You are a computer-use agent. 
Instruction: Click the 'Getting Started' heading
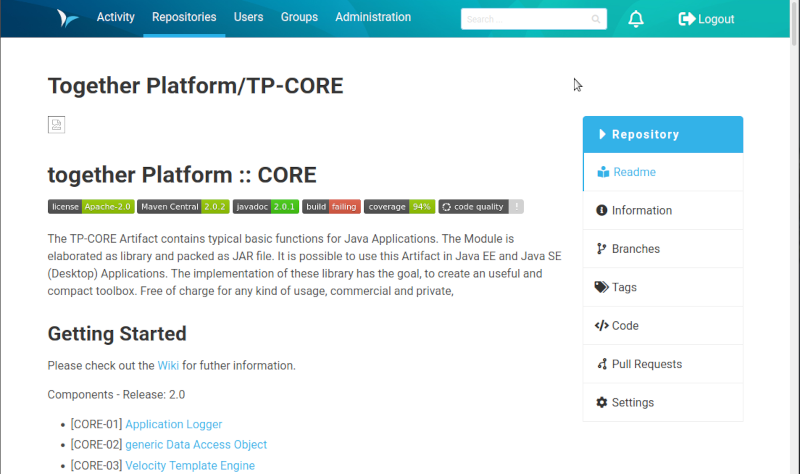117,334
